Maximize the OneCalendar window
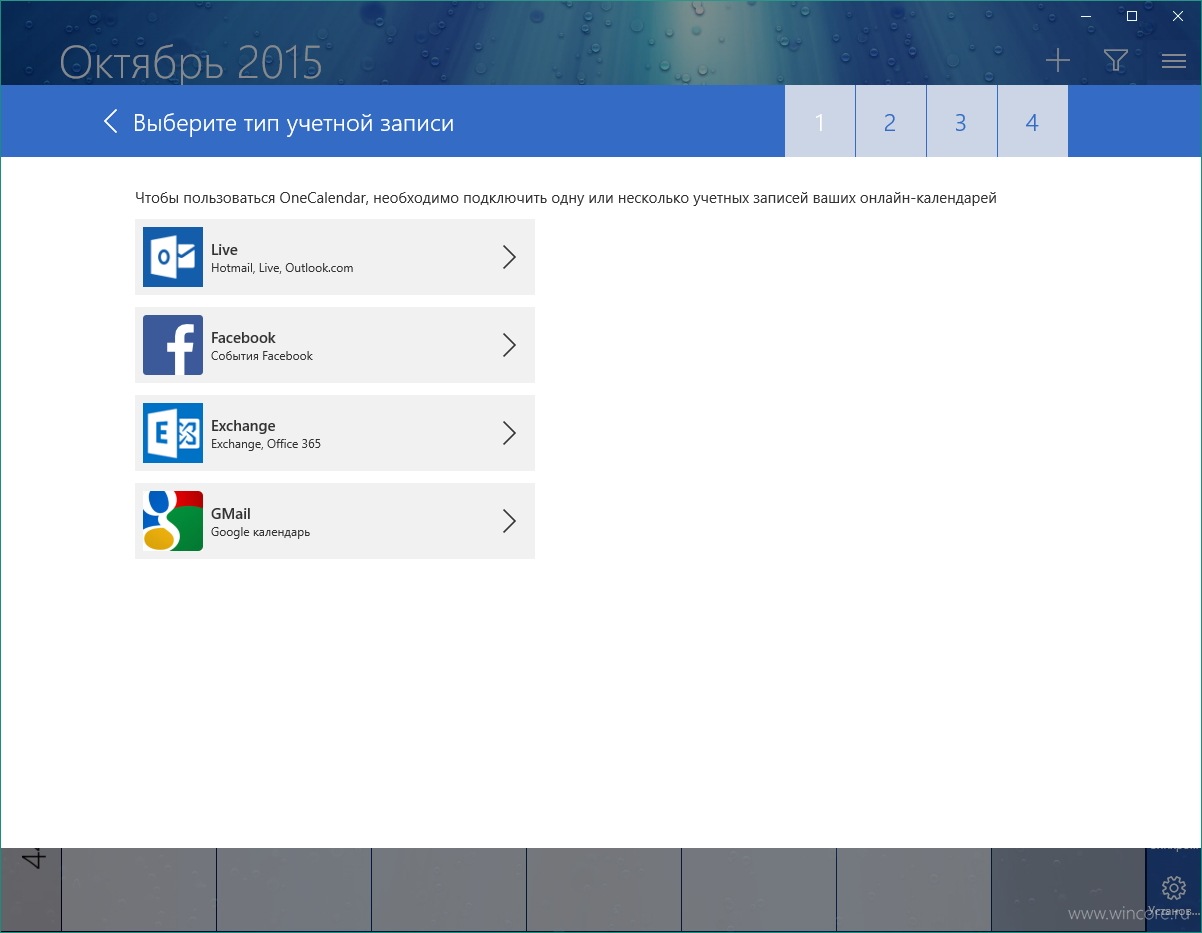This screenshot has width=1202, height=933. (x=1131, y=16)
